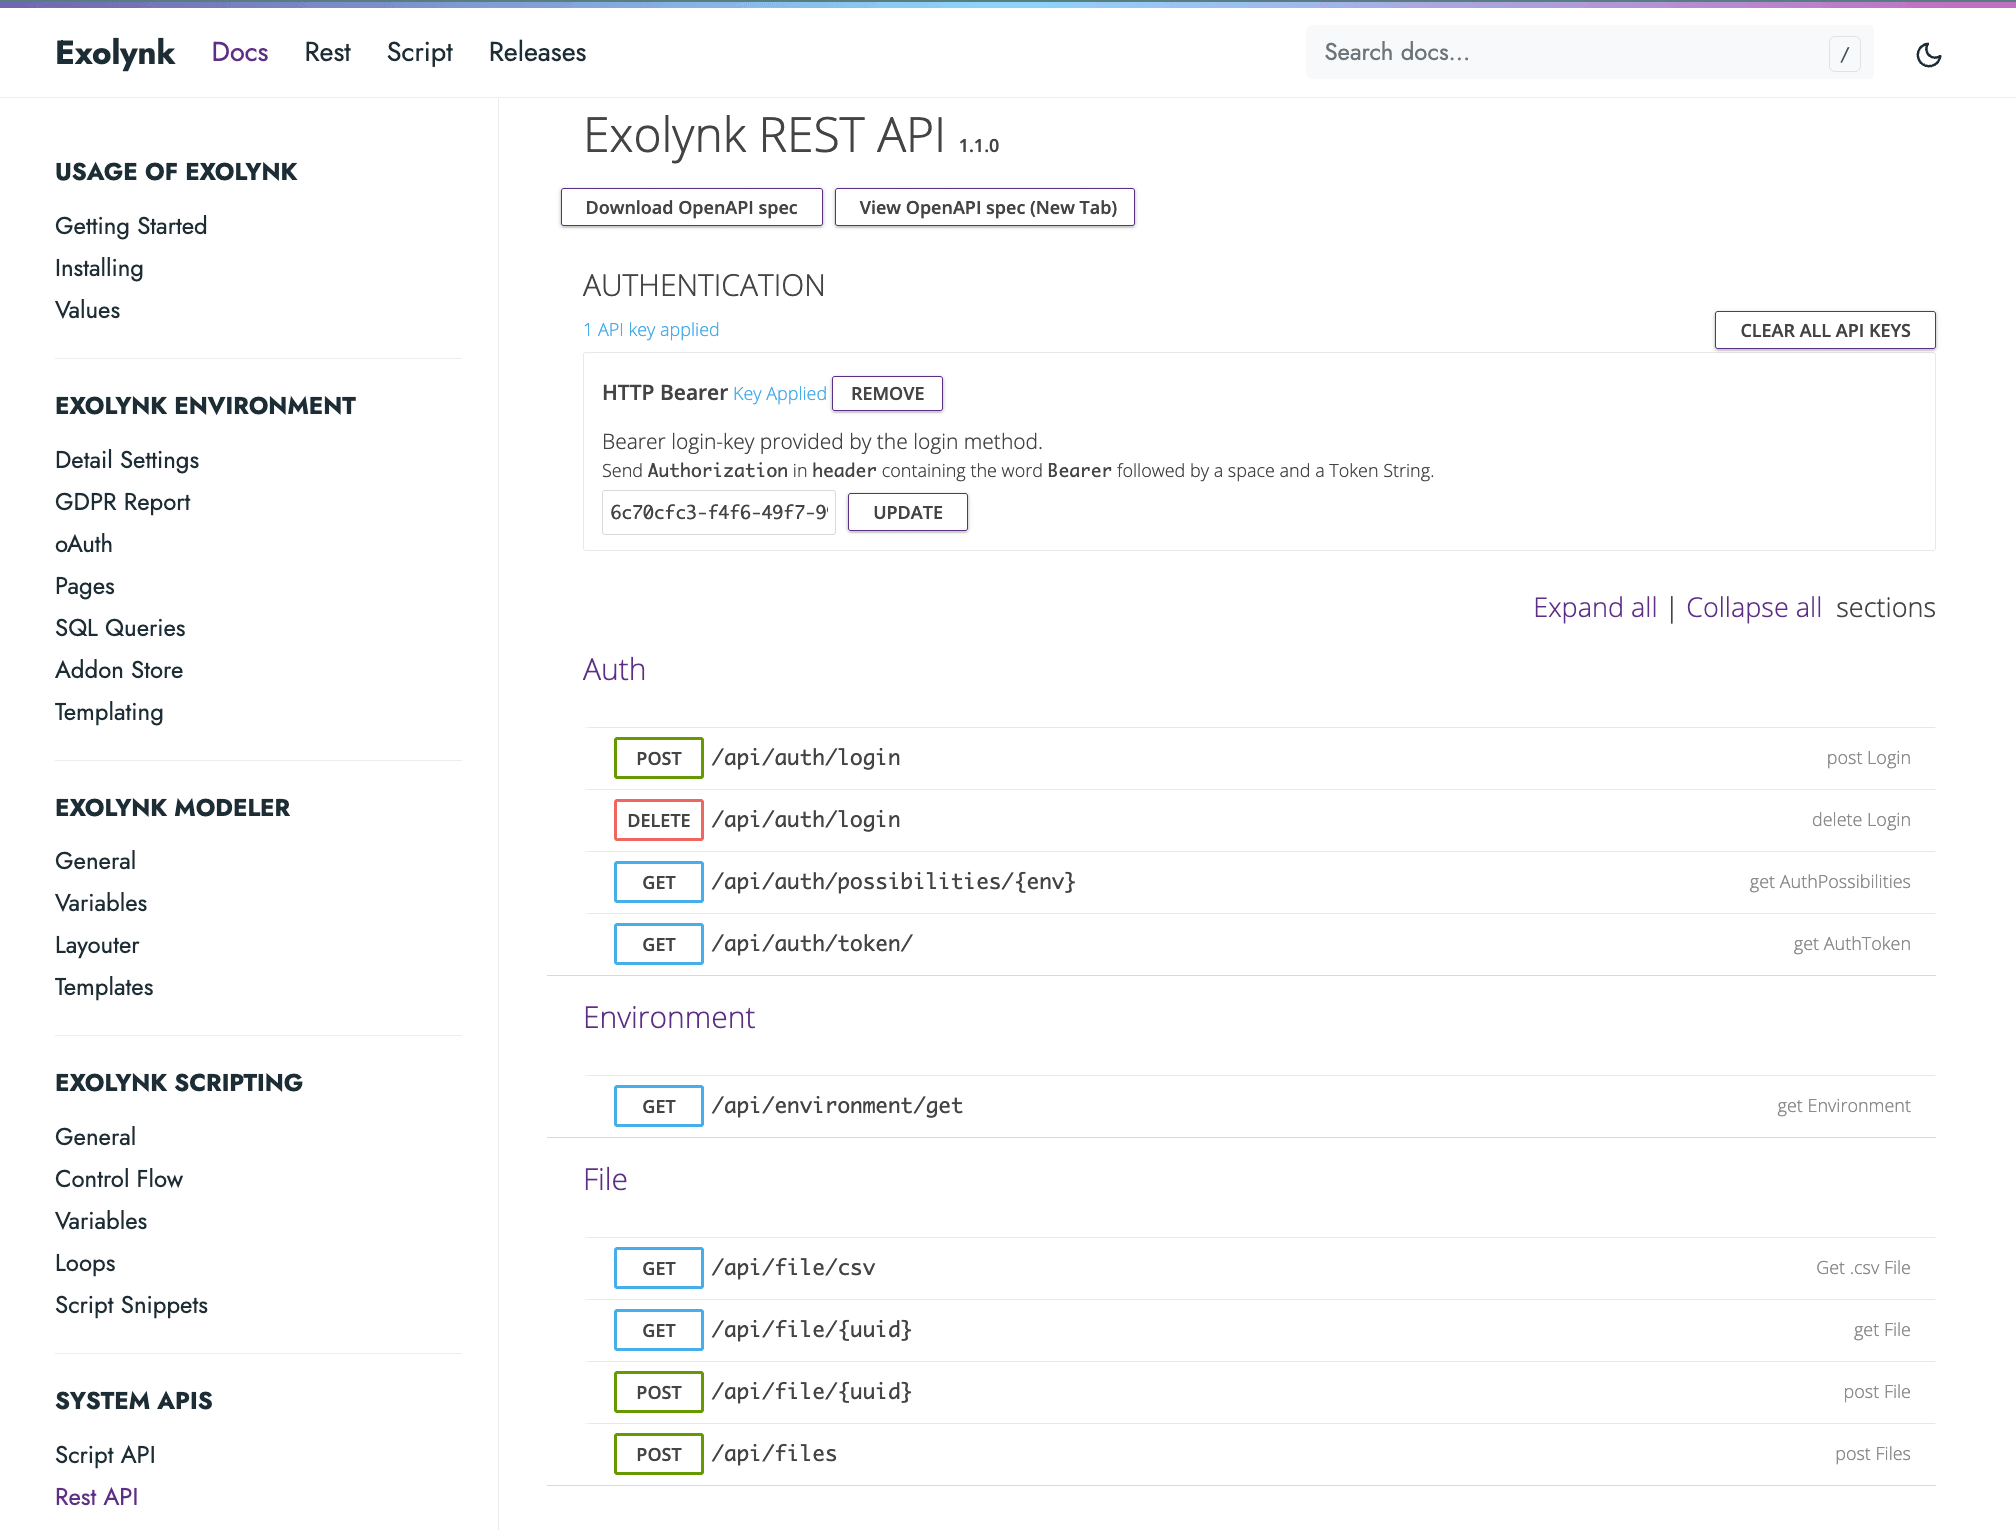Screen dimensions: 2016x1530
Task: Click the Exolynk logo
Action: (115, 52)
